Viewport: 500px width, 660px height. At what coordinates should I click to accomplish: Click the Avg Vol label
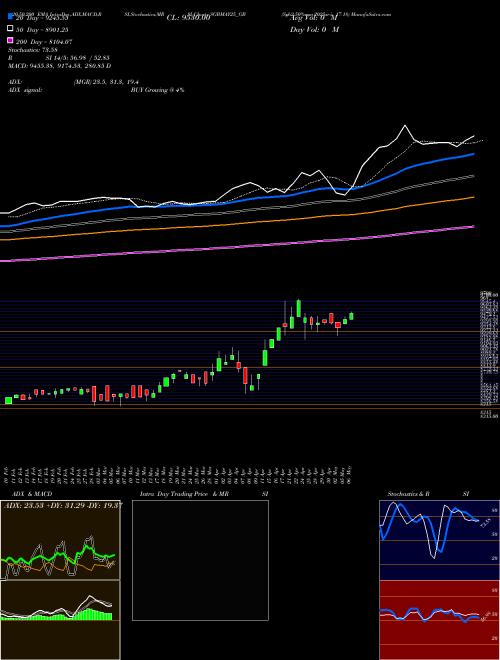(314, 18)
